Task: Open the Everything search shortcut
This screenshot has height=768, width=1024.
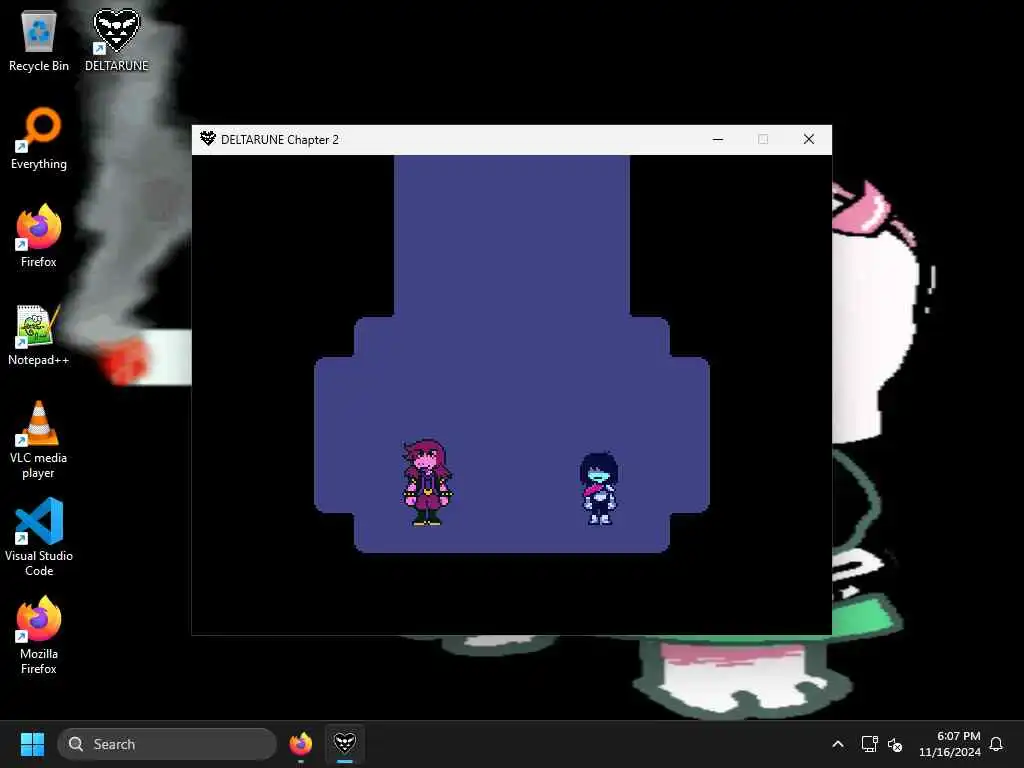Action: 39,138
